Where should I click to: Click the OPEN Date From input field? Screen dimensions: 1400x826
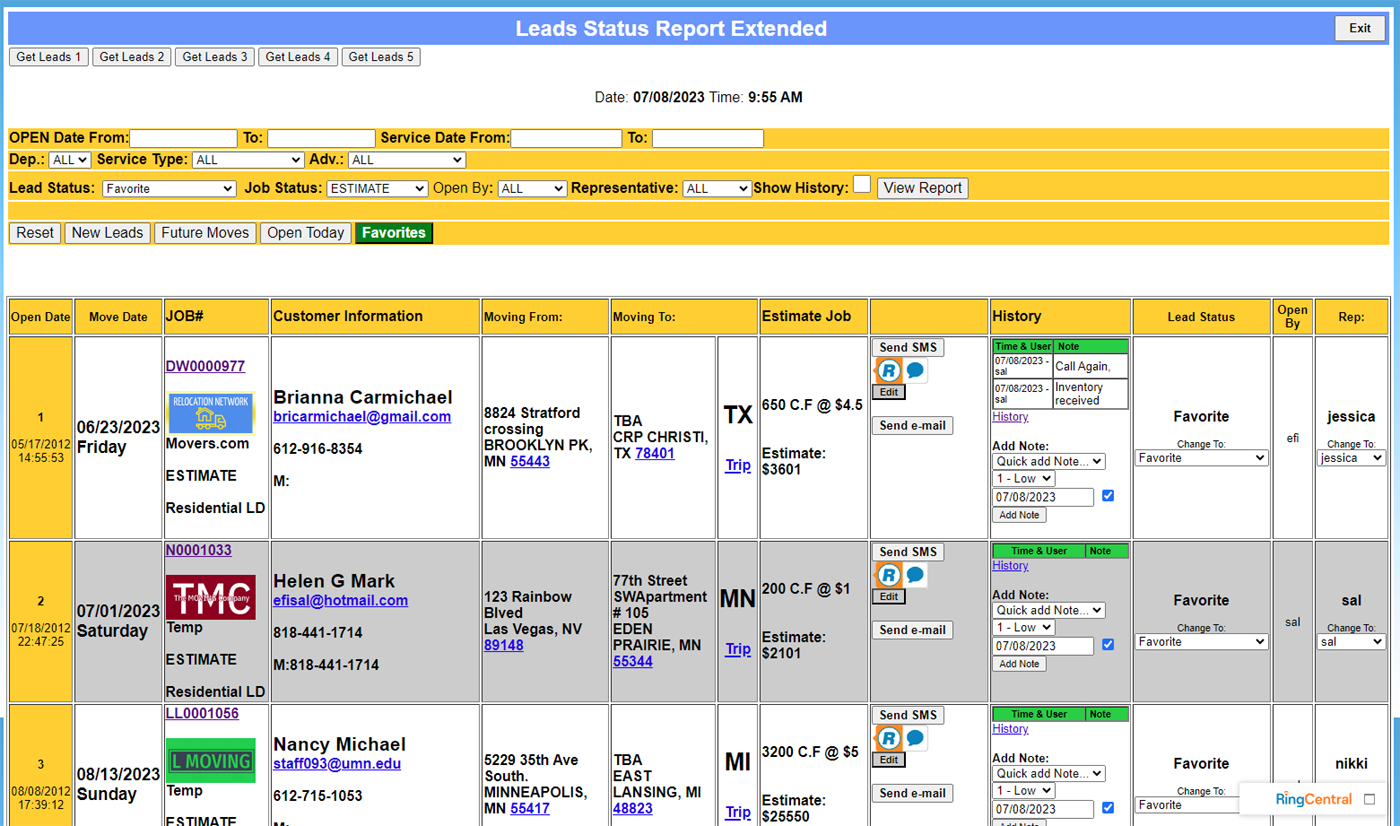[183, 138]
